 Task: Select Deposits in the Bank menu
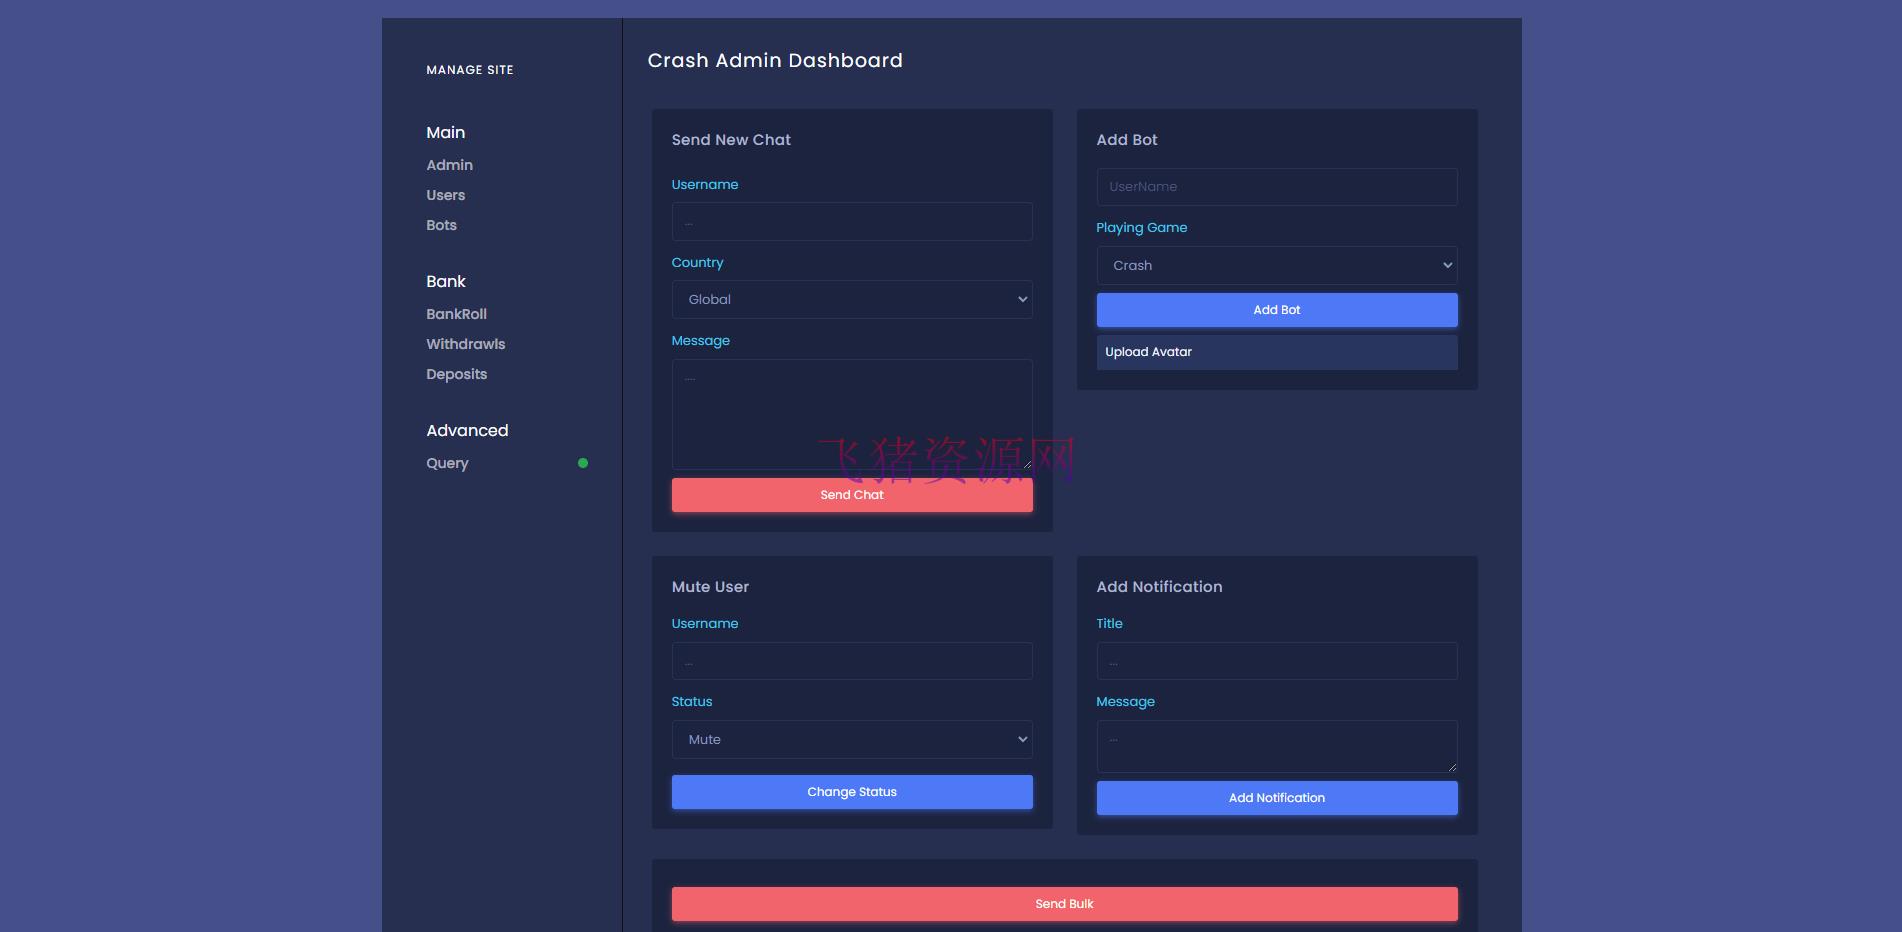click(x=456, y=374)
